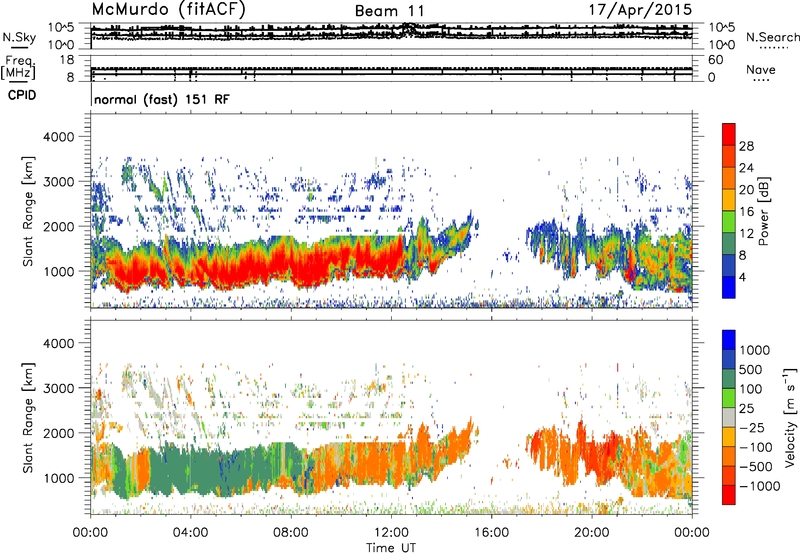
Task: Click the "-25" tick on Velocity colorbar
Action: coord(752,428)
